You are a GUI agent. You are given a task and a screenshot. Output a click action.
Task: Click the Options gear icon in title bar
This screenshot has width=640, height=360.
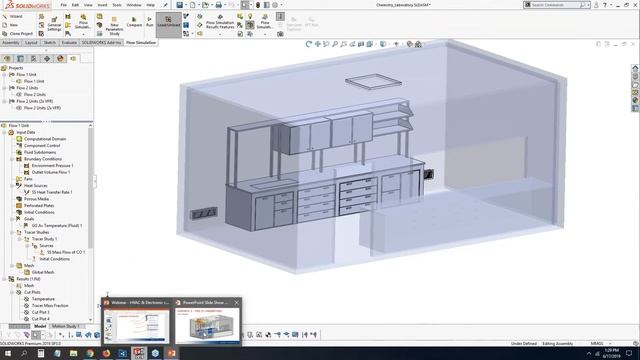275,5
